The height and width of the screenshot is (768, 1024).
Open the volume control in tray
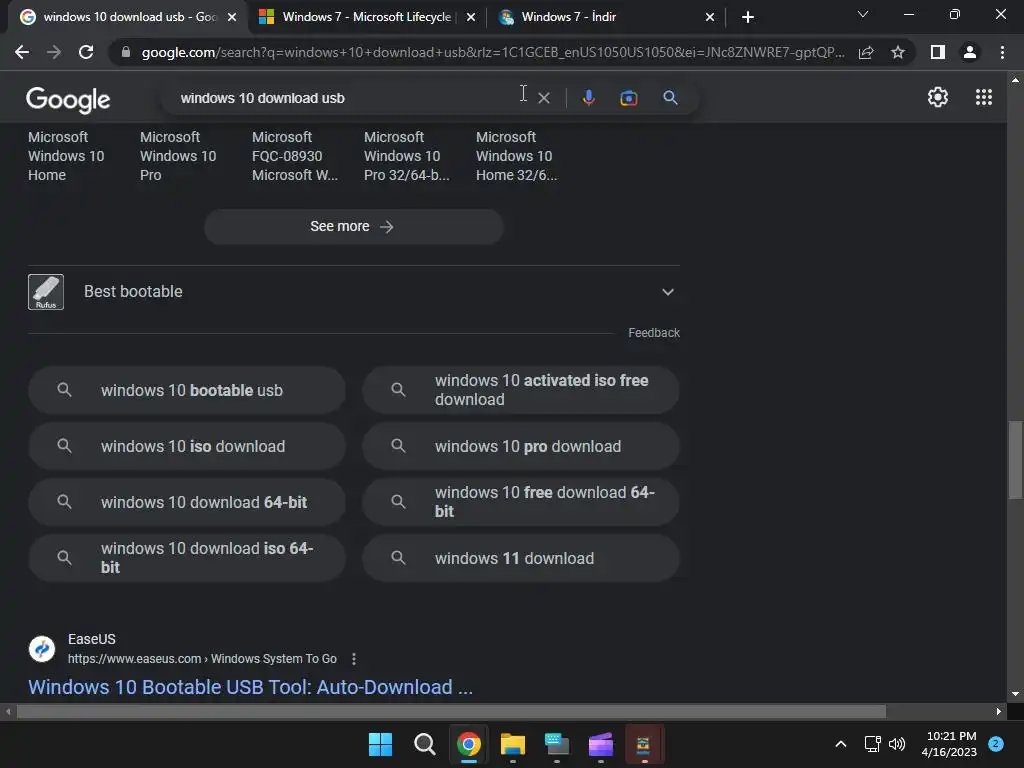[x=897, y=744]
